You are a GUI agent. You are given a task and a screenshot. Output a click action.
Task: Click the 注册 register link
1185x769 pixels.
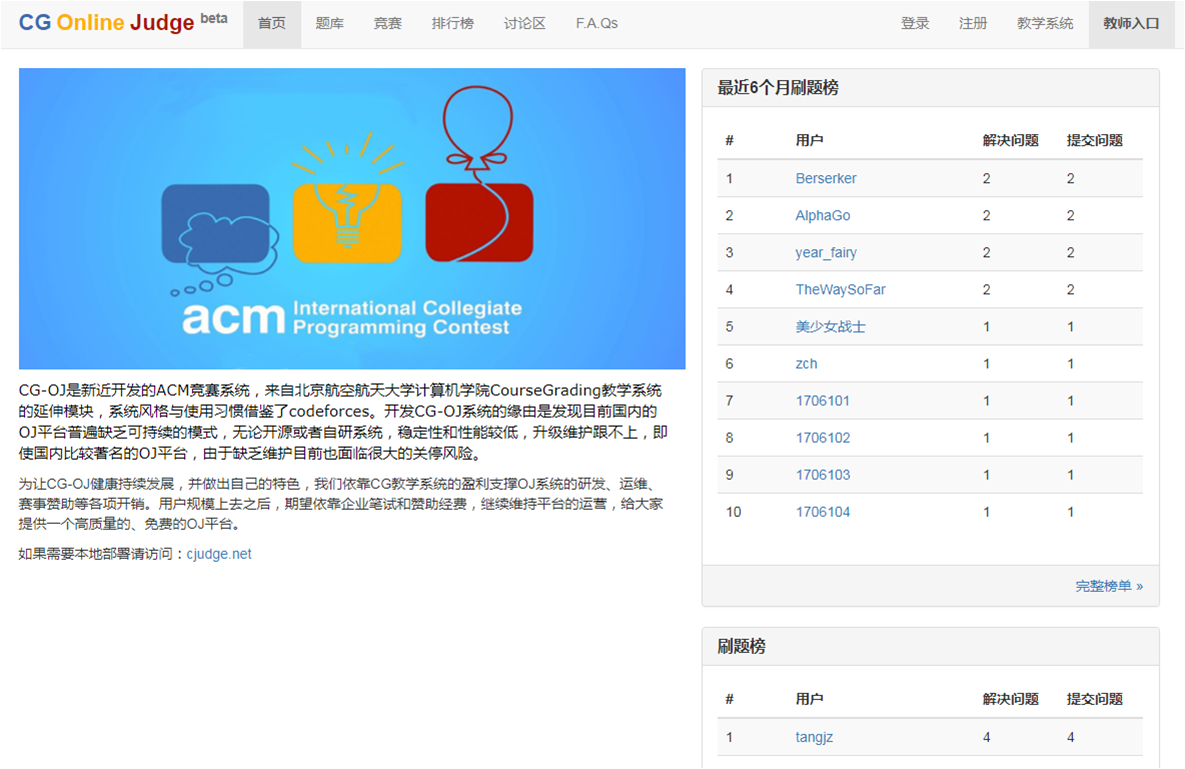[973, 24]
